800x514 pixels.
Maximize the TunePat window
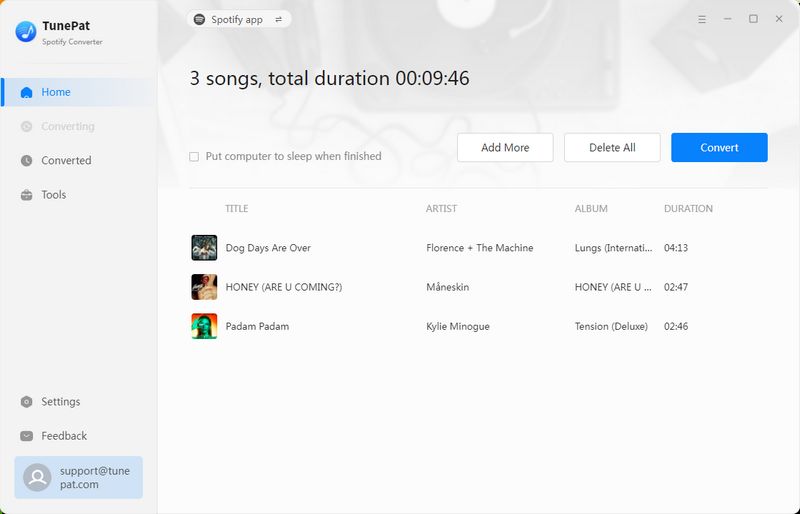[x=753, y=19]
